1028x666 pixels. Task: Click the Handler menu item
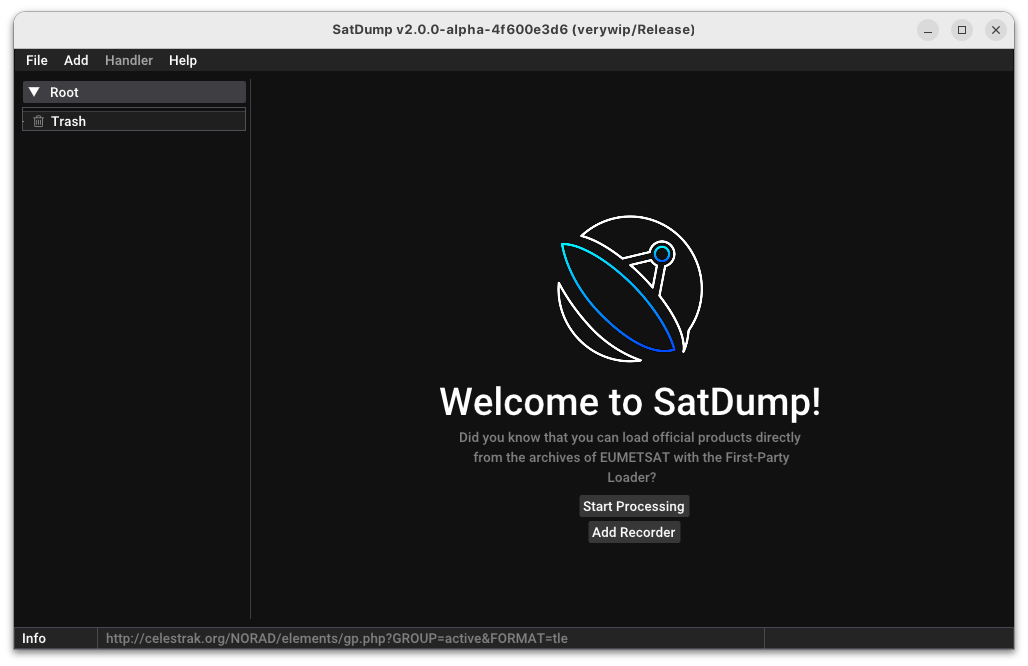pos(129,60)
